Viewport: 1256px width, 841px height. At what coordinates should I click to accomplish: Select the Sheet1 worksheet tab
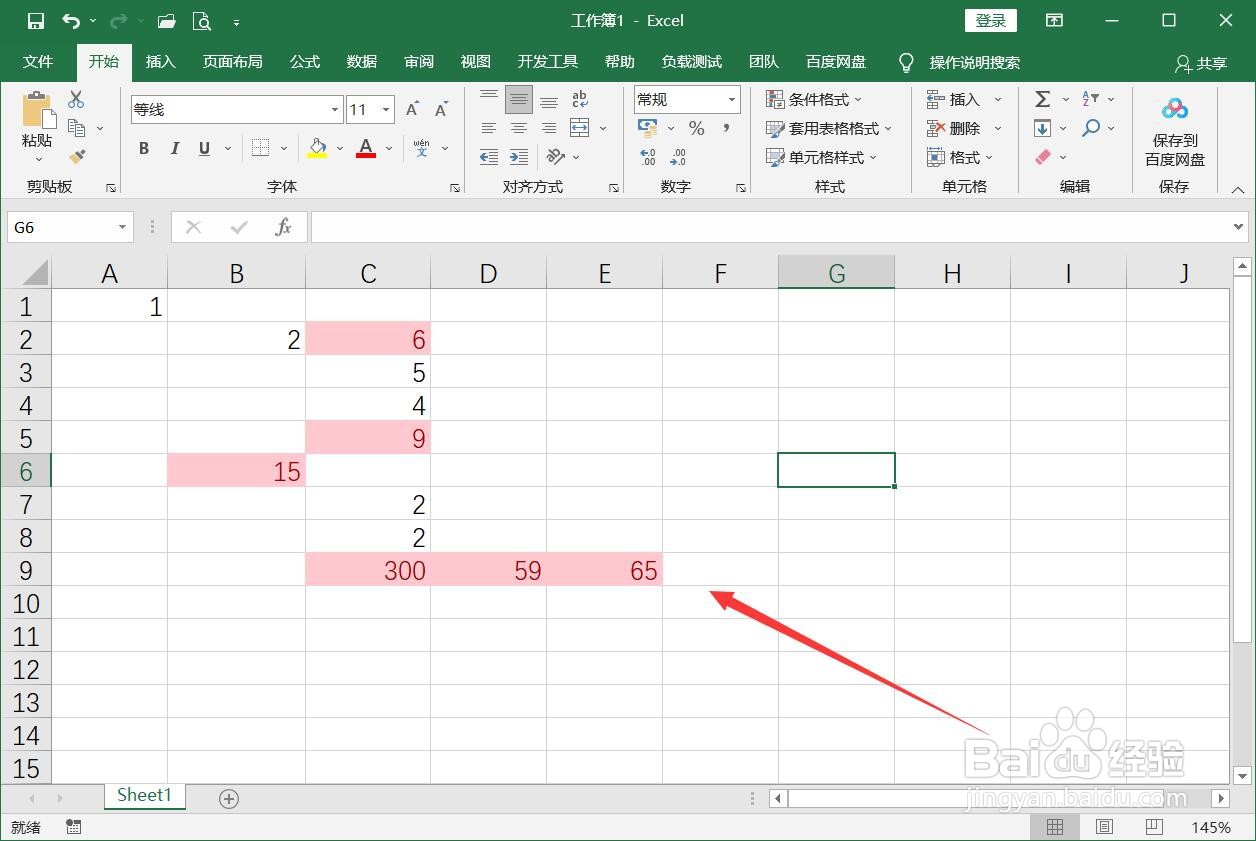click(x=145, y=796)
